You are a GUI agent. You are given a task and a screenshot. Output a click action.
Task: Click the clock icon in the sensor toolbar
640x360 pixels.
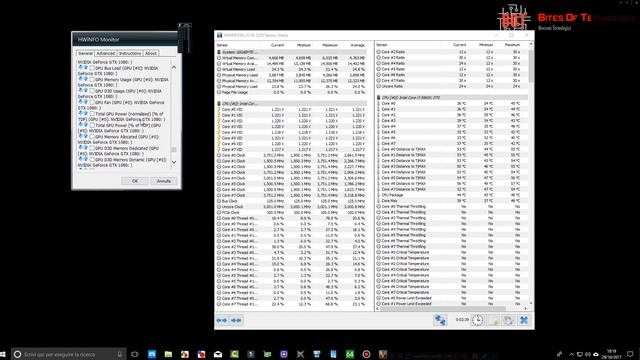(x=477, y=320)
